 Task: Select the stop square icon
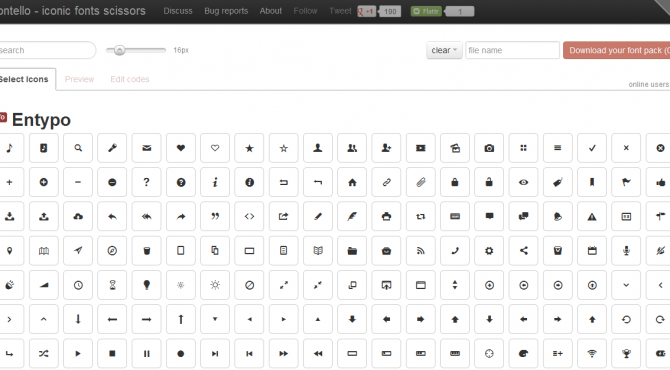coord(112,353)
